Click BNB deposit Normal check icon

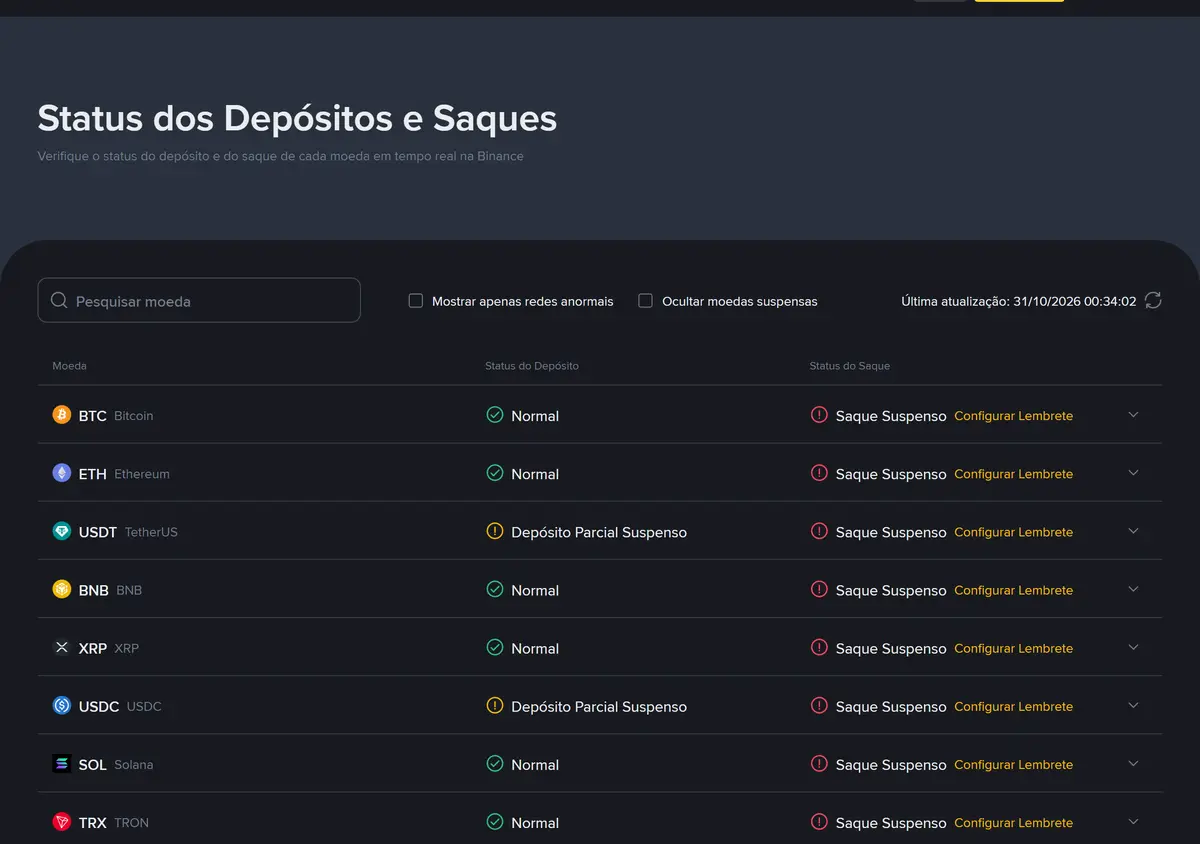tap(494, 589)
